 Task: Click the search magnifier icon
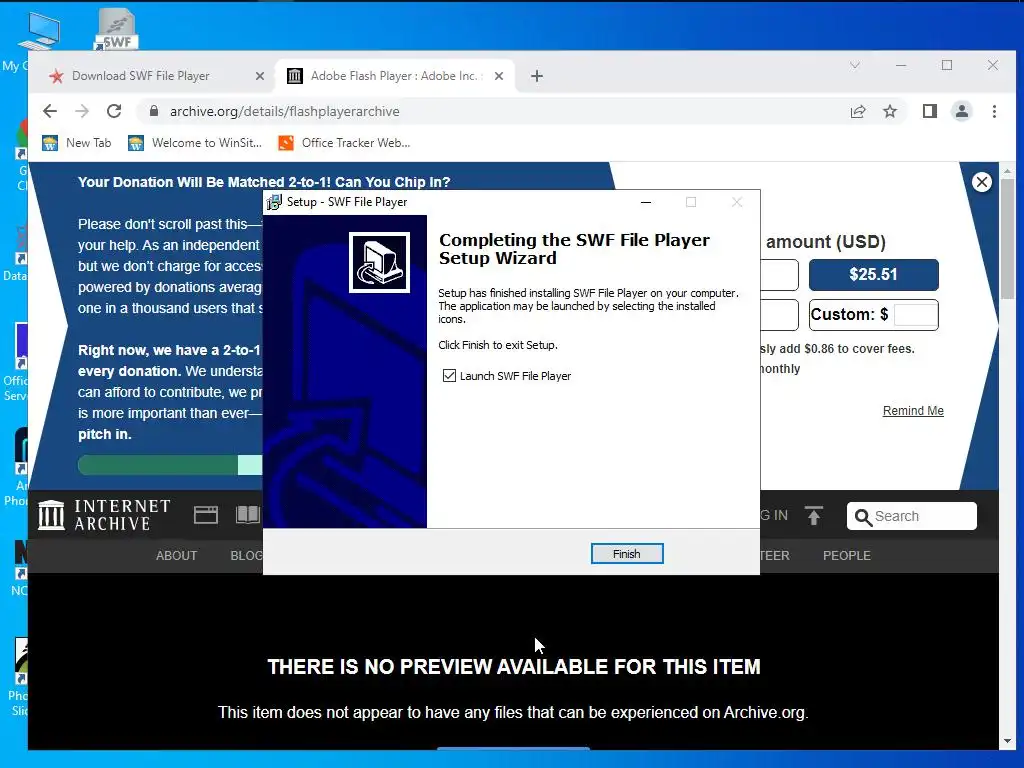click(863, 517)
